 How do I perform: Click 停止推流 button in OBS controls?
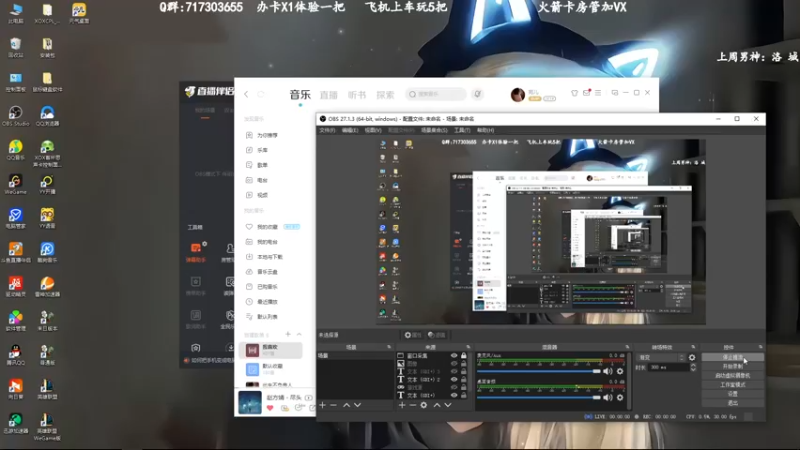(x=733, y=357)
